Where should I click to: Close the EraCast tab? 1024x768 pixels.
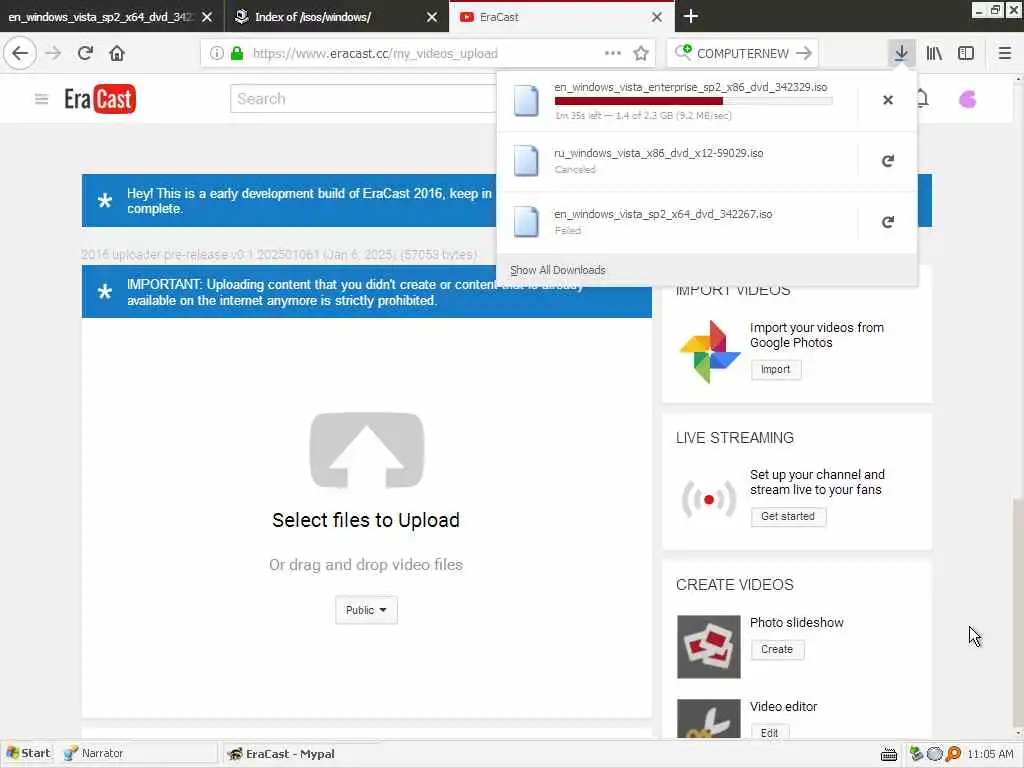pyautogui.click(x=656, y=17)
